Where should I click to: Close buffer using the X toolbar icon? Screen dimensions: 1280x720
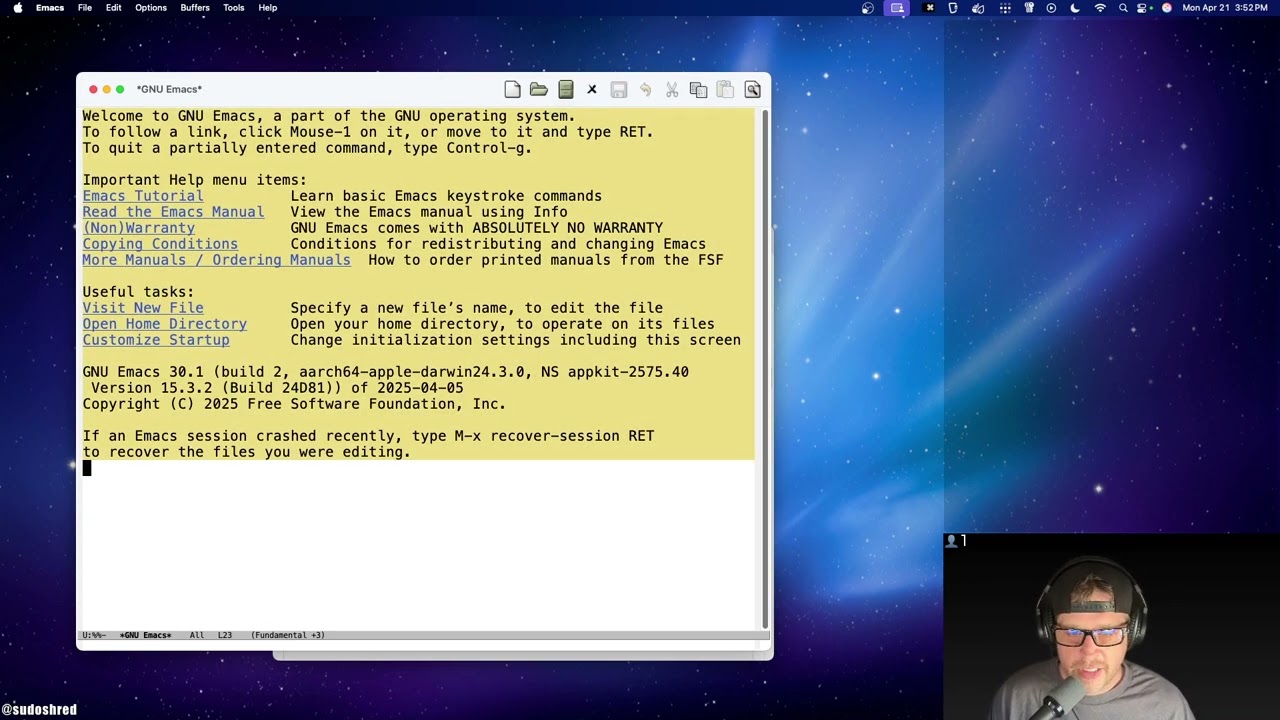(x=592, y=90)
